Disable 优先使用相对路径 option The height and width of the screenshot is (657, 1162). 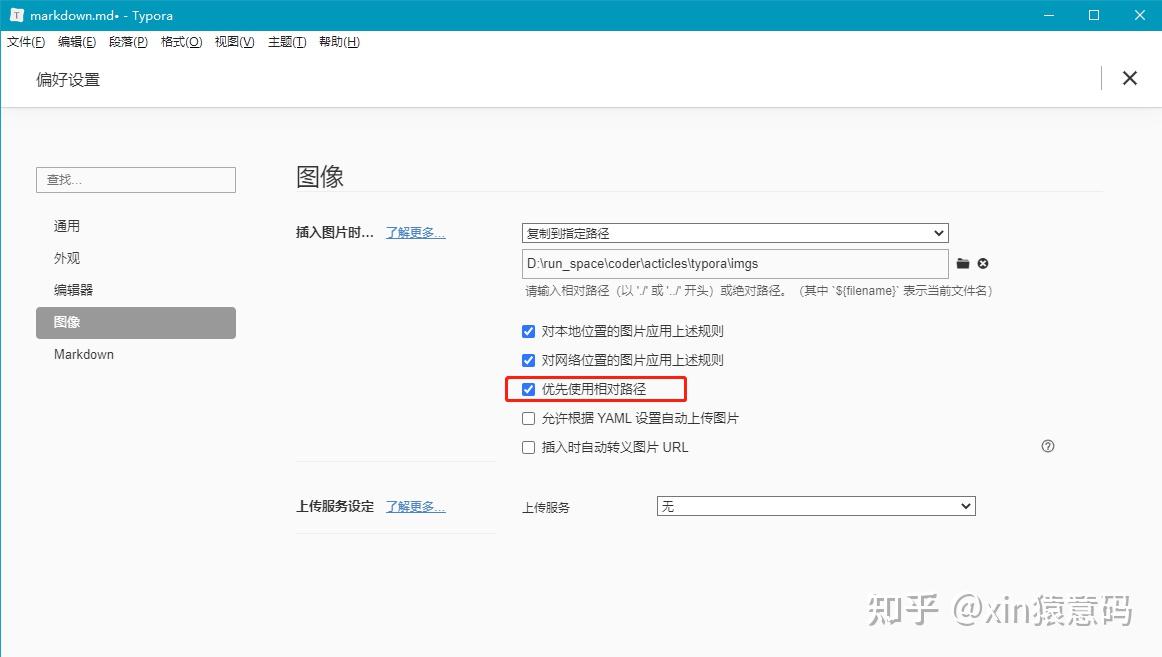coord(528,389)
